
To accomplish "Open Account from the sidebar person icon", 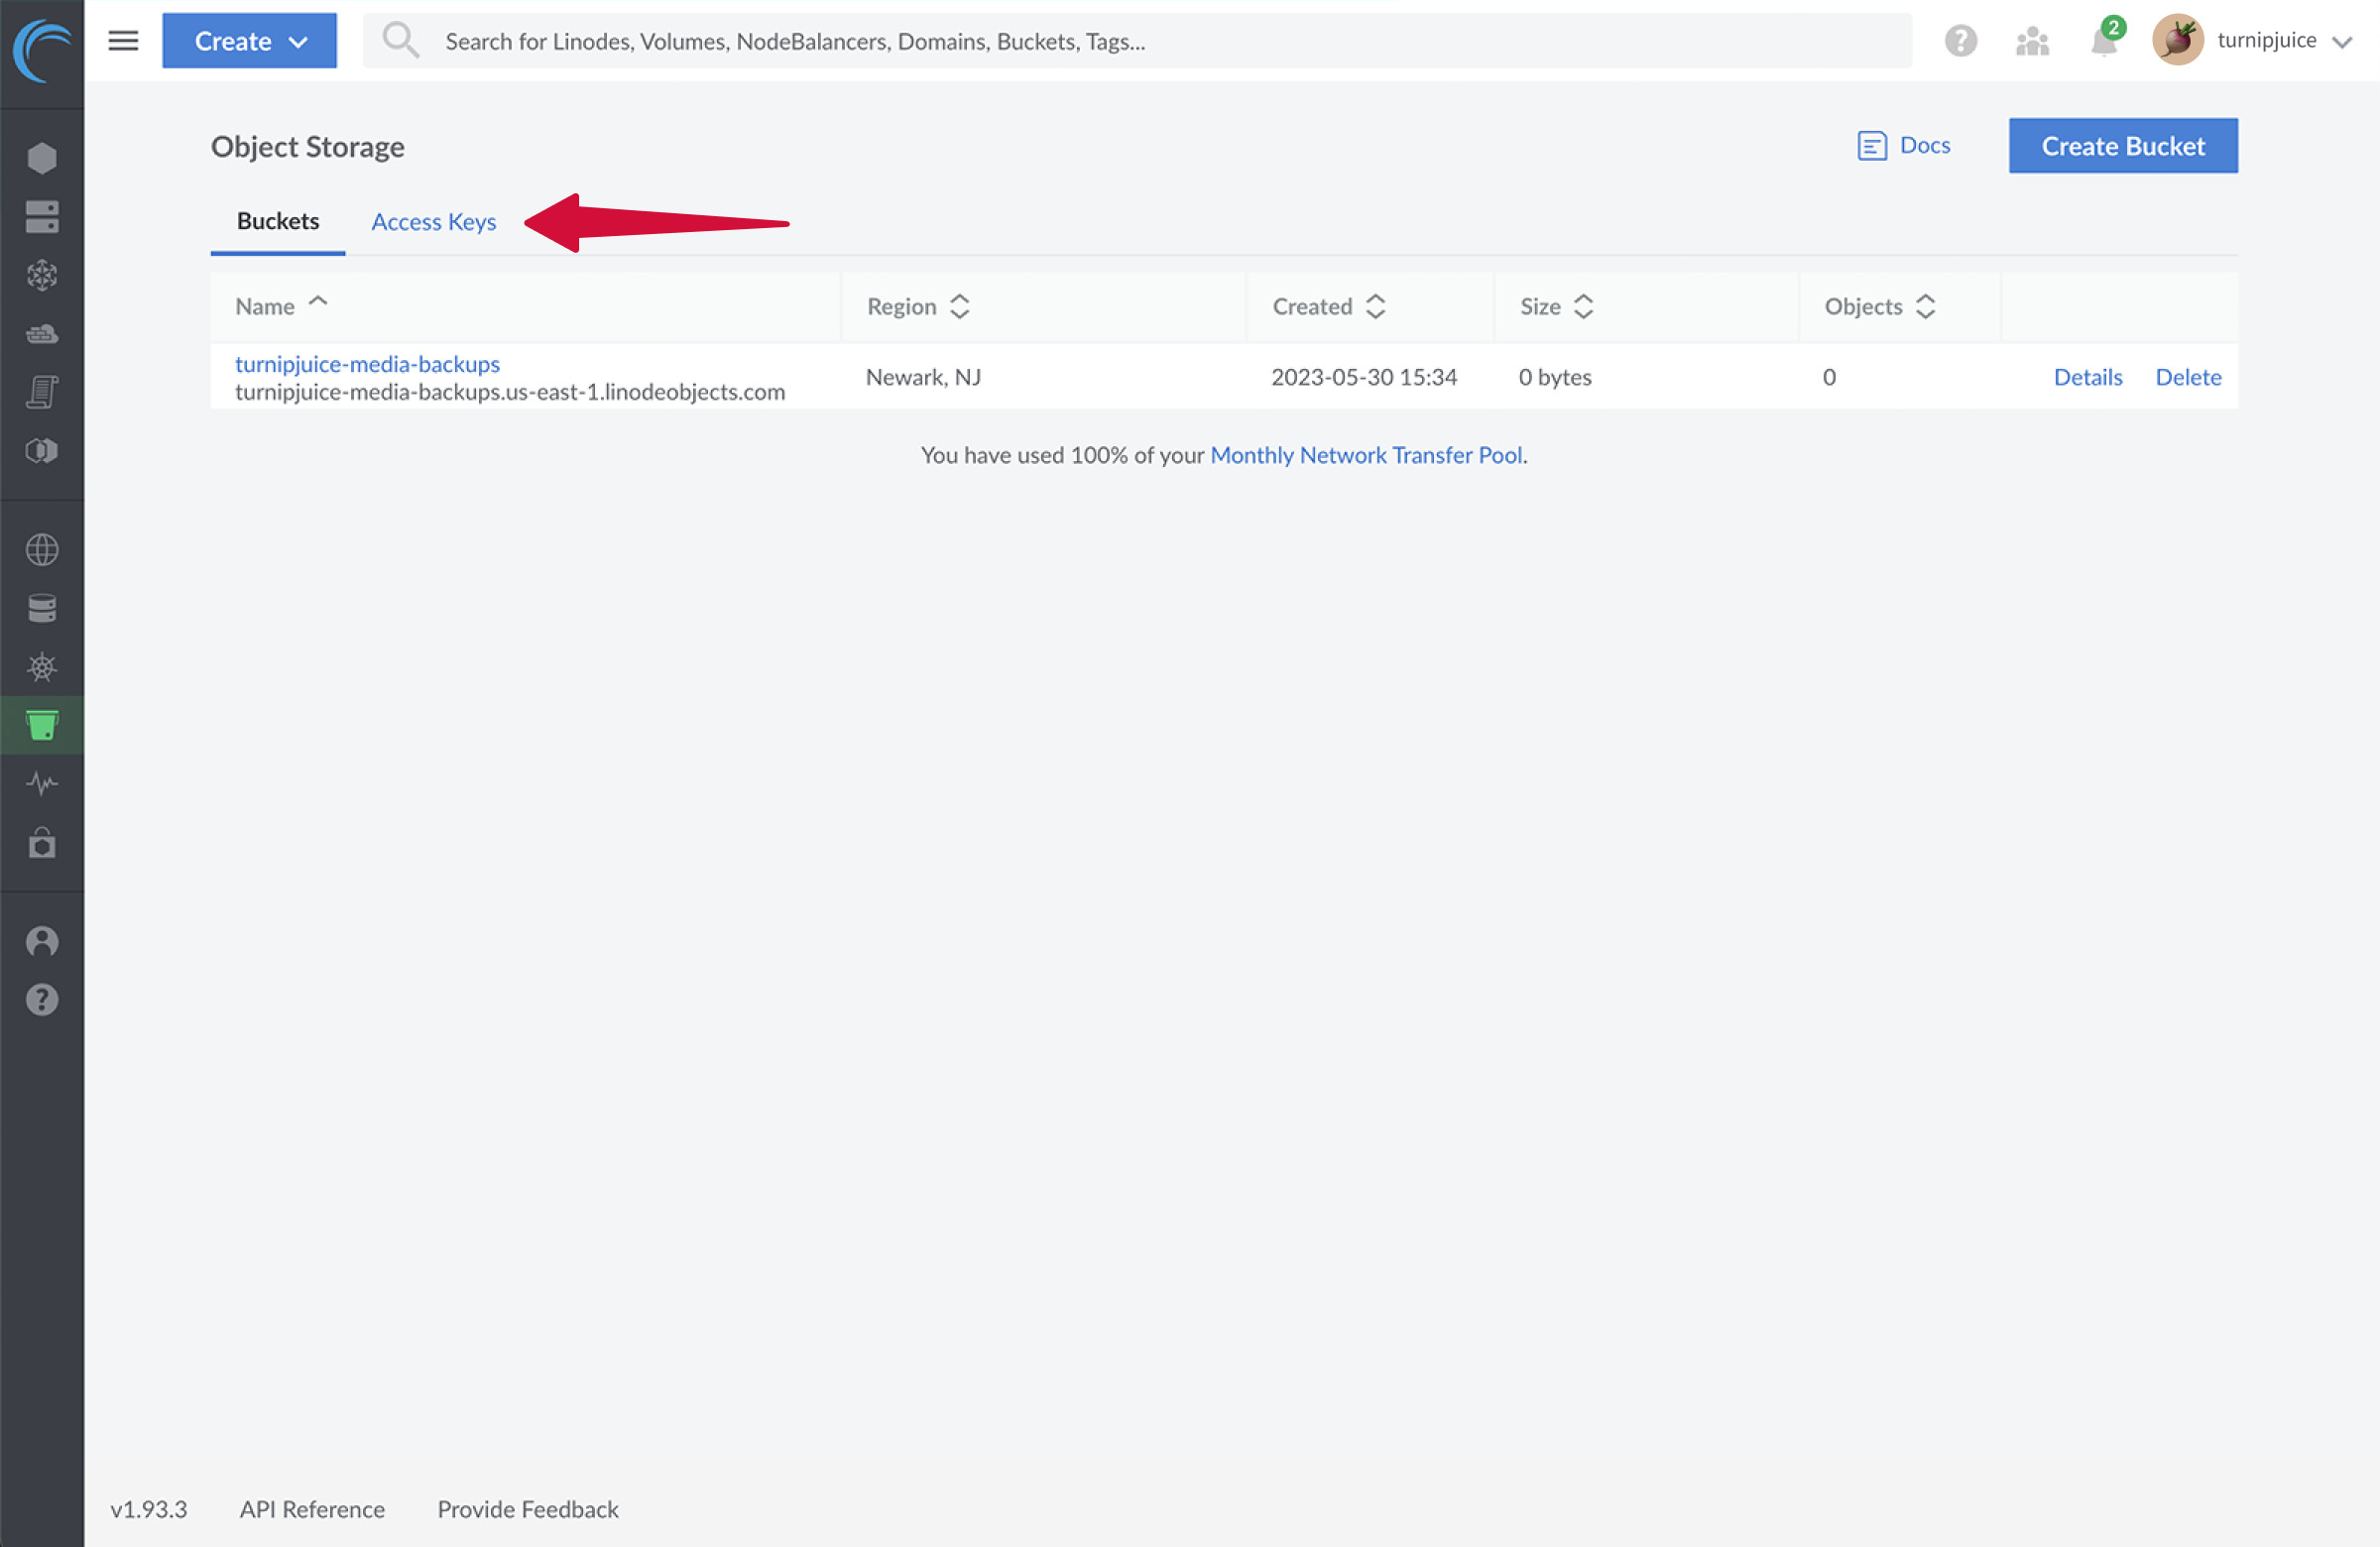I will pos(42,941).
